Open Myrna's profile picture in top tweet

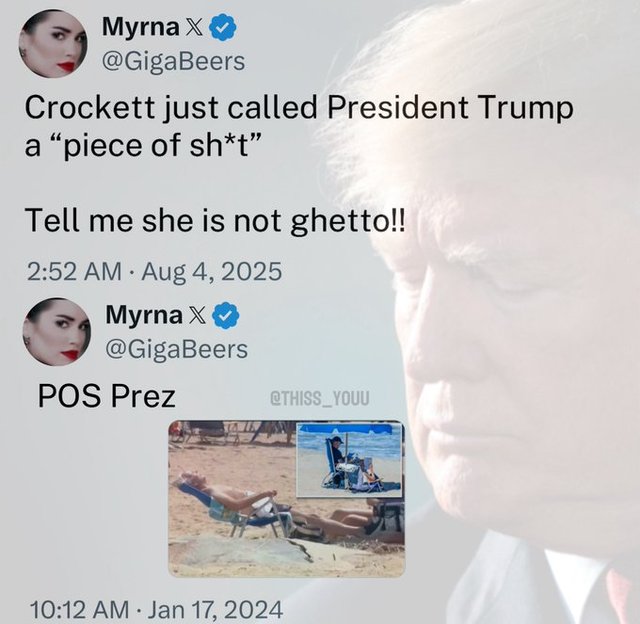53,44
